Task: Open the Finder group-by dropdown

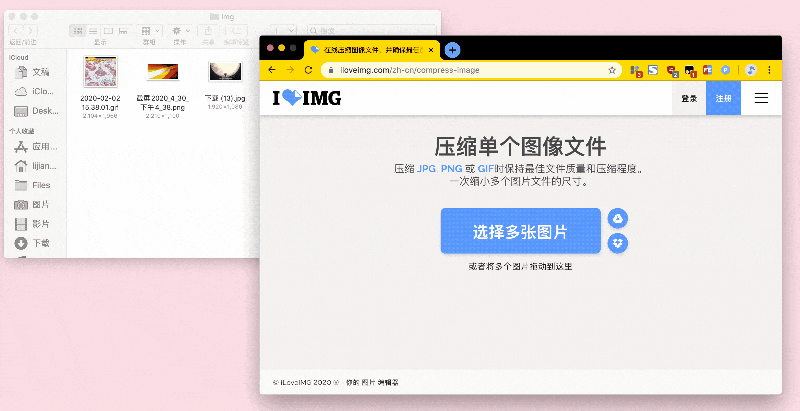Action: tap(151, 31)
